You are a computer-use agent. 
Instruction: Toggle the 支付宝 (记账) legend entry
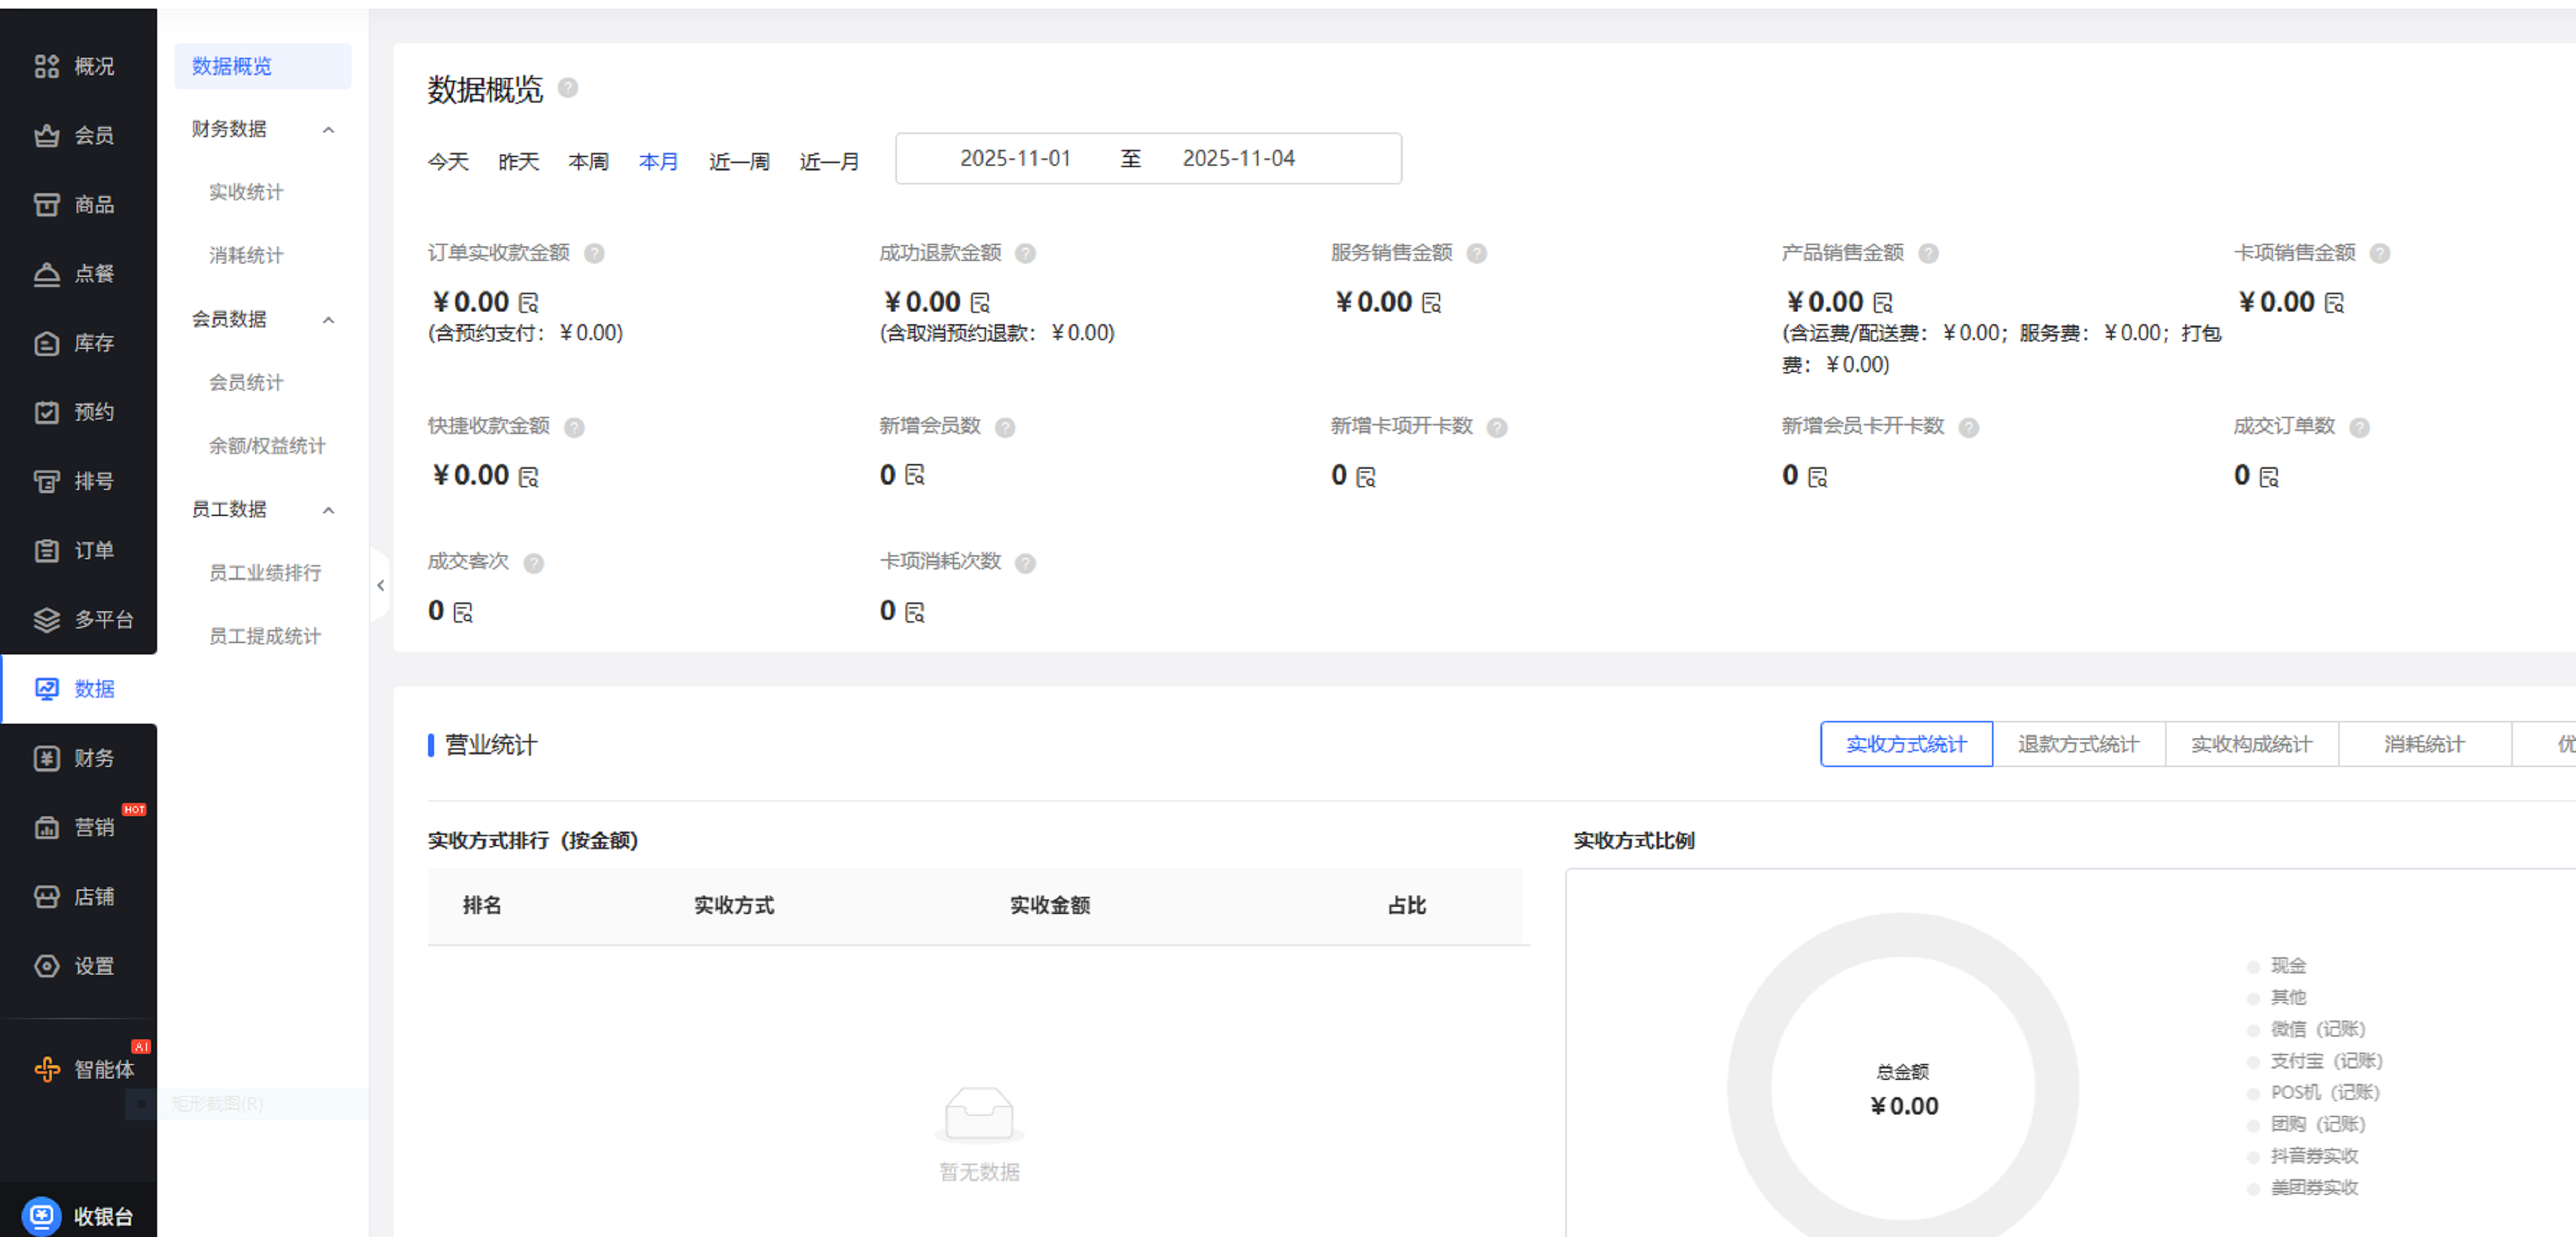[x=2325, y=1061]
